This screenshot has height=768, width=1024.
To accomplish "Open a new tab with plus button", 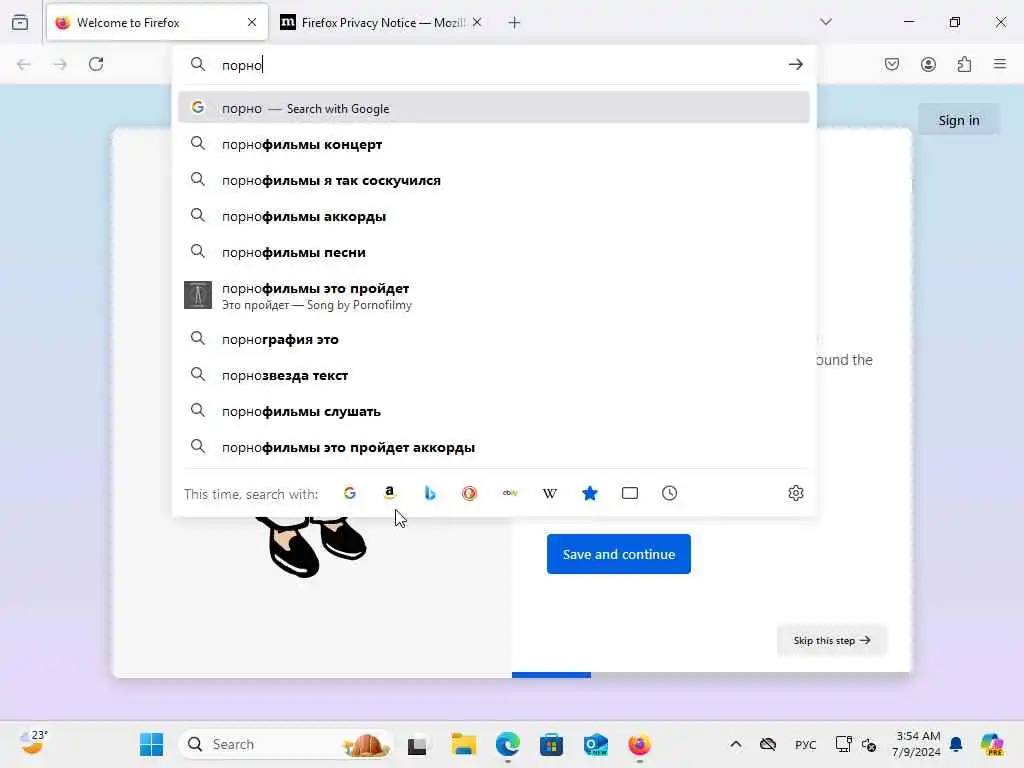I will (515, 23).
